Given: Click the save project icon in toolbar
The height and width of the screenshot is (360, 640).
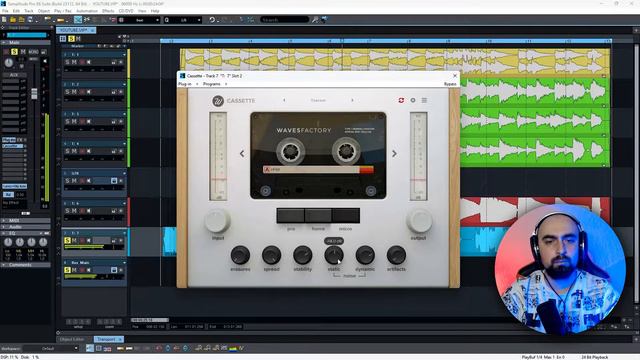Looking at the screenshot, I should tap(30, 20).
